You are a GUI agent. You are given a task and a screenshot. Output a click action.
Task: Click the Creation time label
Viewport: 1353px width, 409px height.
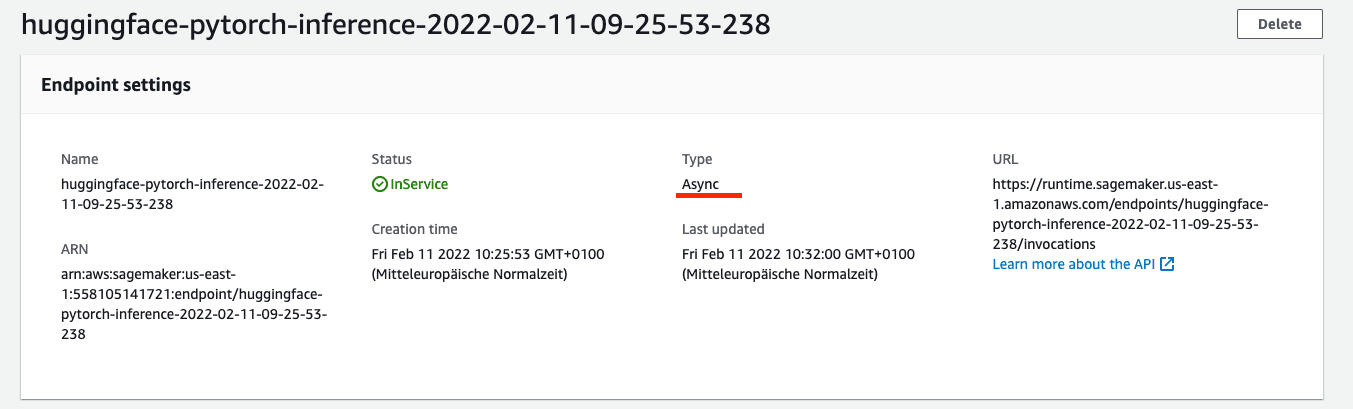(x=414, y=229)
